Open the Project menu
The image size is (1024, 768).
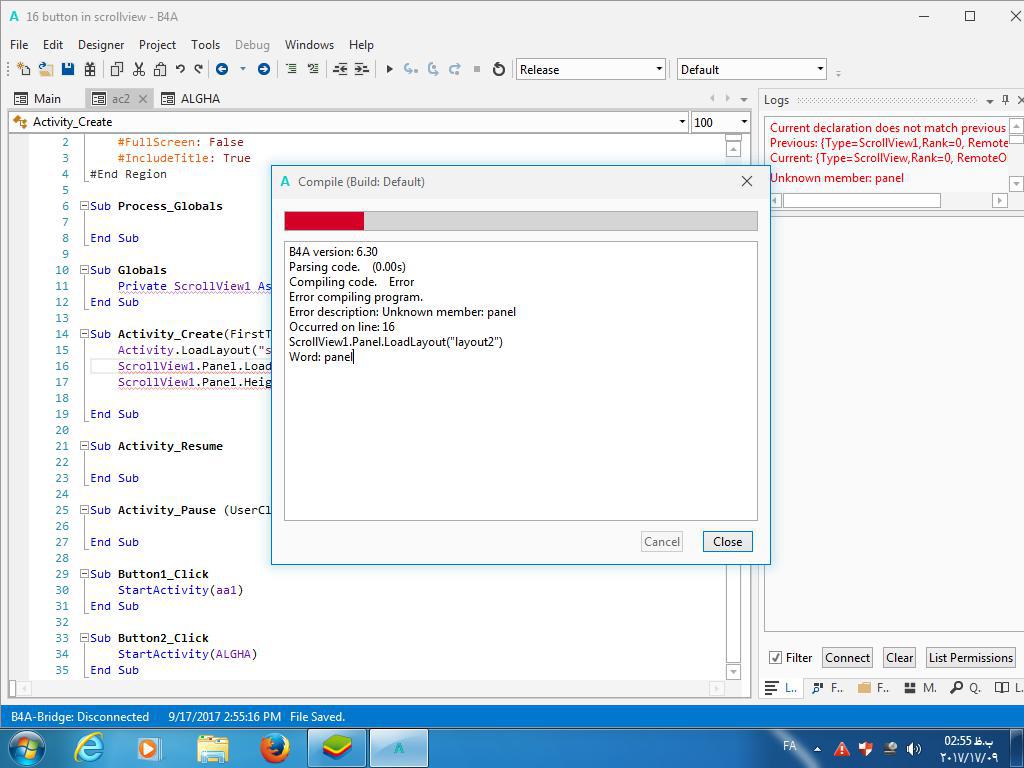click(x=157, y=44)
